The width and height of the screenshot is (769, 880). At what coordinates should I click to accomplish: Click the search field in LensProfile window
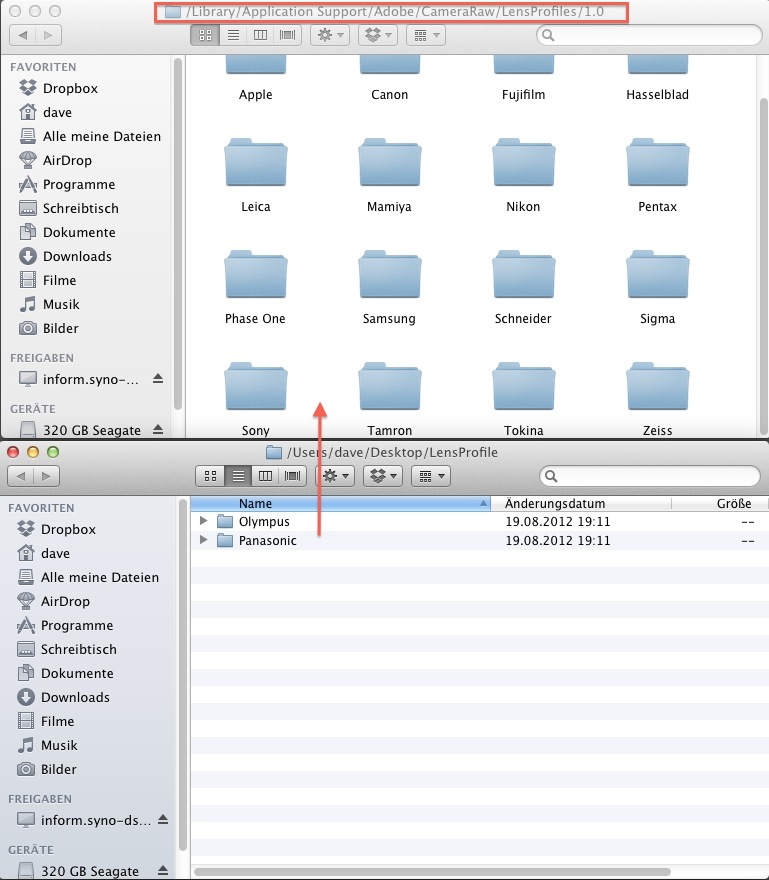651,476
